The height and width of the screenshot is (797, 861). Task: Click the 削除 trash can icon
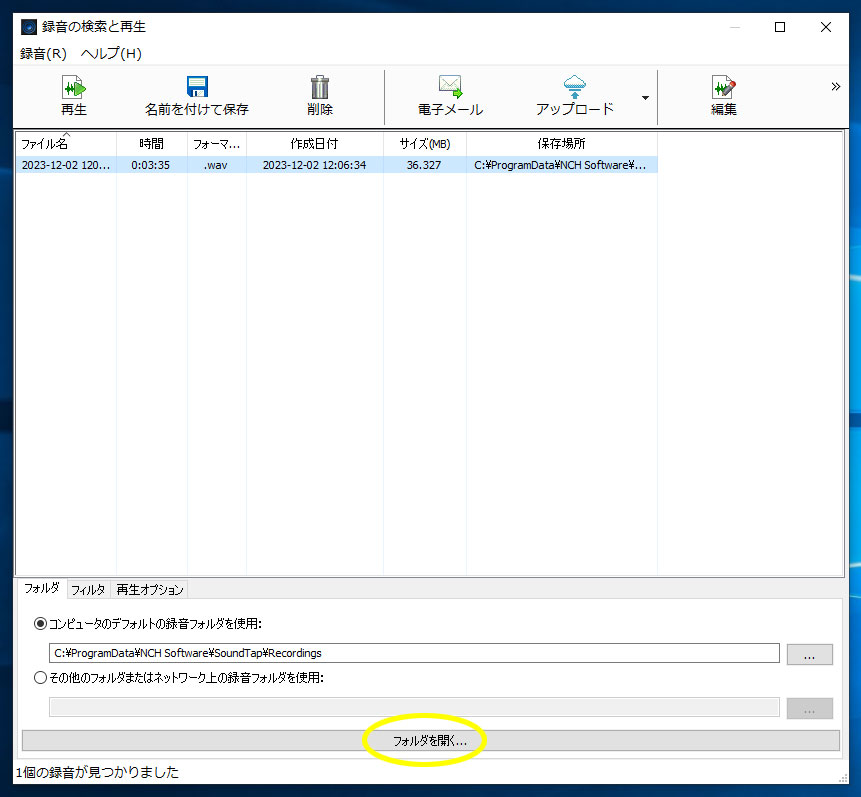coord(320,87)
